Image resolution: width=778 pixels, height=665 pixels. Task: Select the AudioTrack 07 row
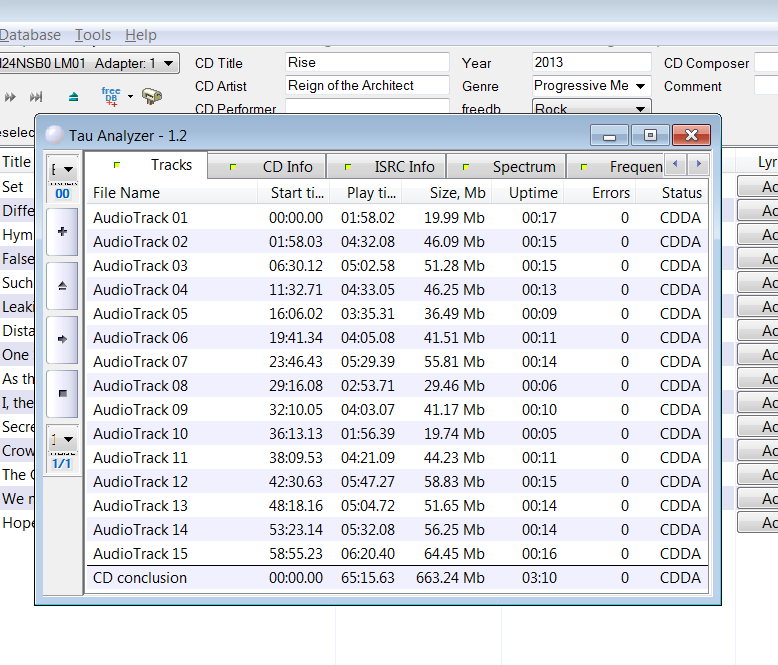(x=397, y=362)
